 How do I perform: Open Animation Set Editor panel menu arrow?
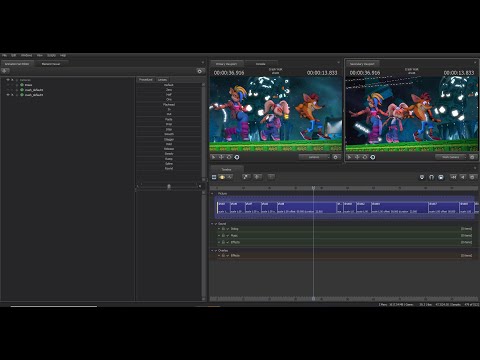point(203,63)
